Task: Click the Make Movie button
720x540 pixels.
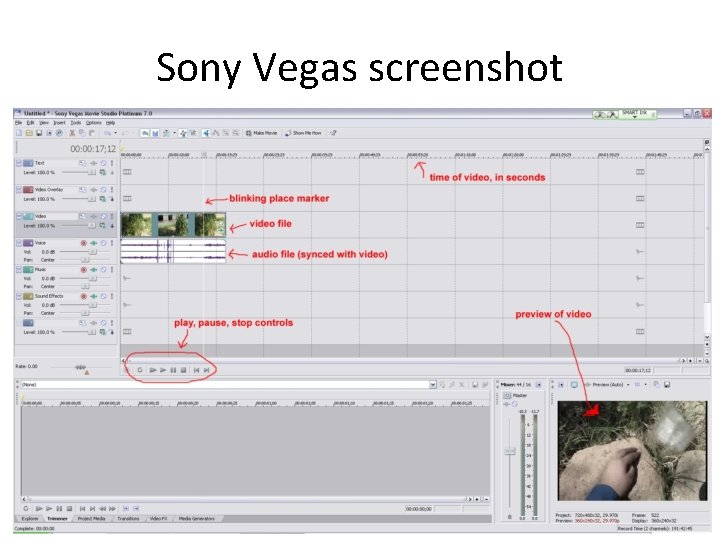Action: pyautogui.click(x=261, y=133)
